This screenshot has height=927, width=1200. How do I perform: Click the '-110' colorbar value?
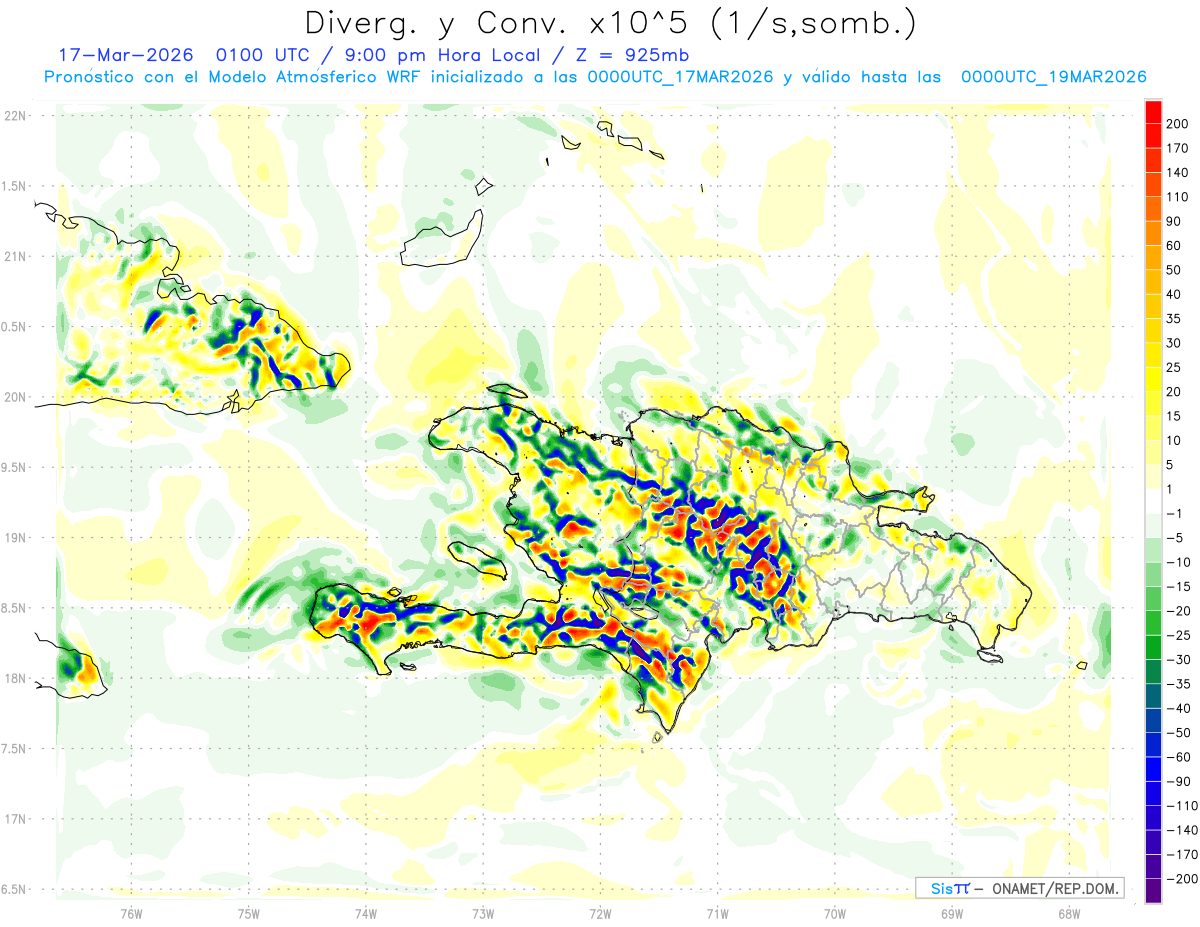click(1181, 806)
